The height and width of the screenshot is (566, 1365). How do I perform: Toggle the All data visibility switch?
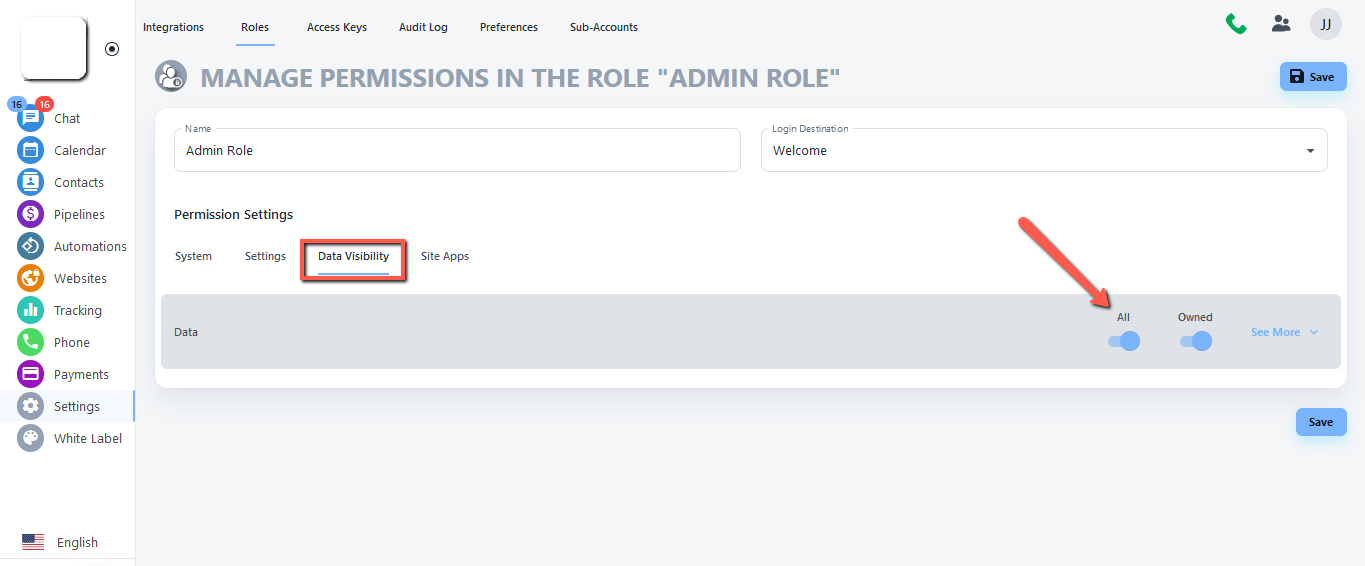(x=1124, y=341)
